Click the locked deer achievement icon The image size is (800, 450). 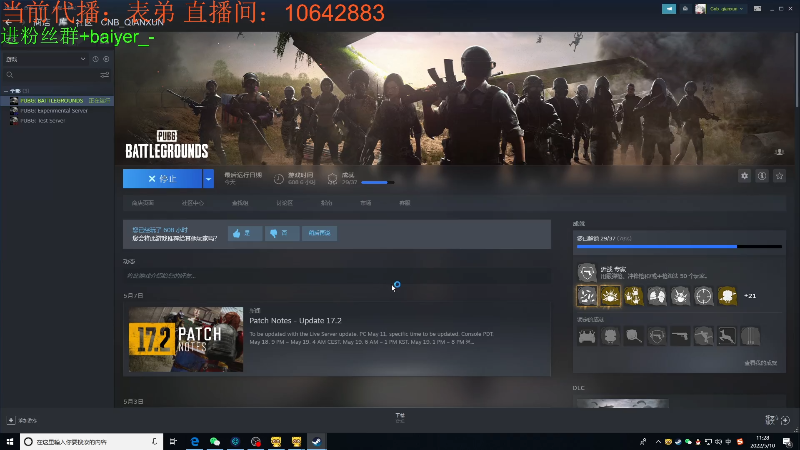(727, 336)
